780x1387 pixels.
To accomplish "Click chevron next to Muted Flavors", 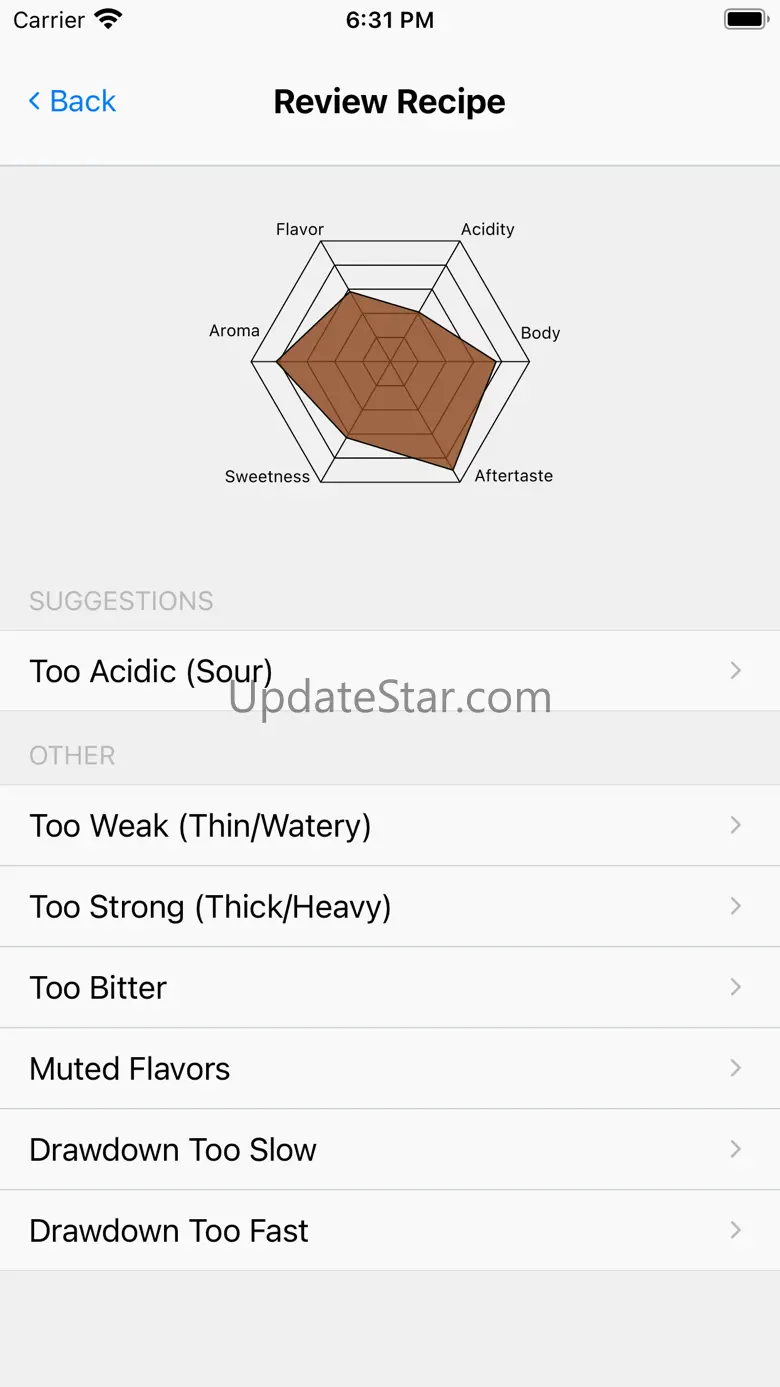I will click(x=735, y=1068).
